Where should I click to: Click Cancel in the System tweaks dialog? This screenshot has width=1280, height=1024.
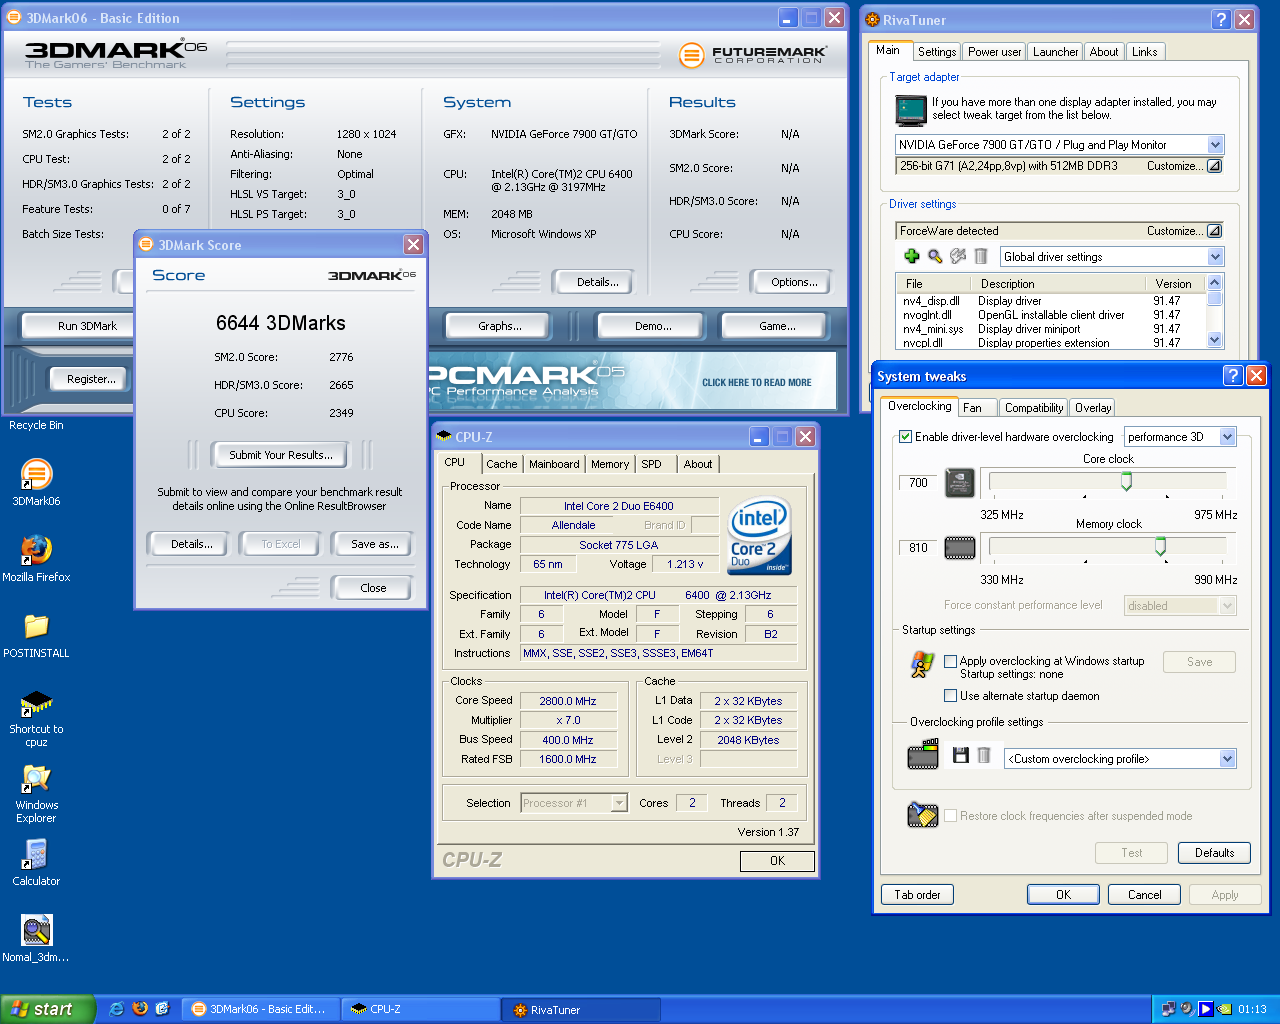[1144, 895]
